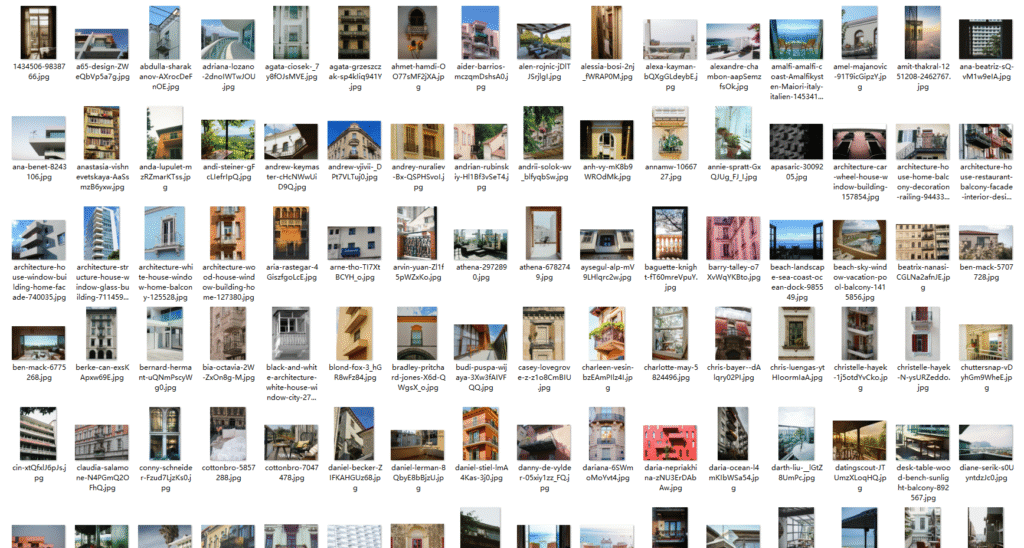
Task: Select the 1434506-9838766.jpg thumbnail
Action: (39, 33)
